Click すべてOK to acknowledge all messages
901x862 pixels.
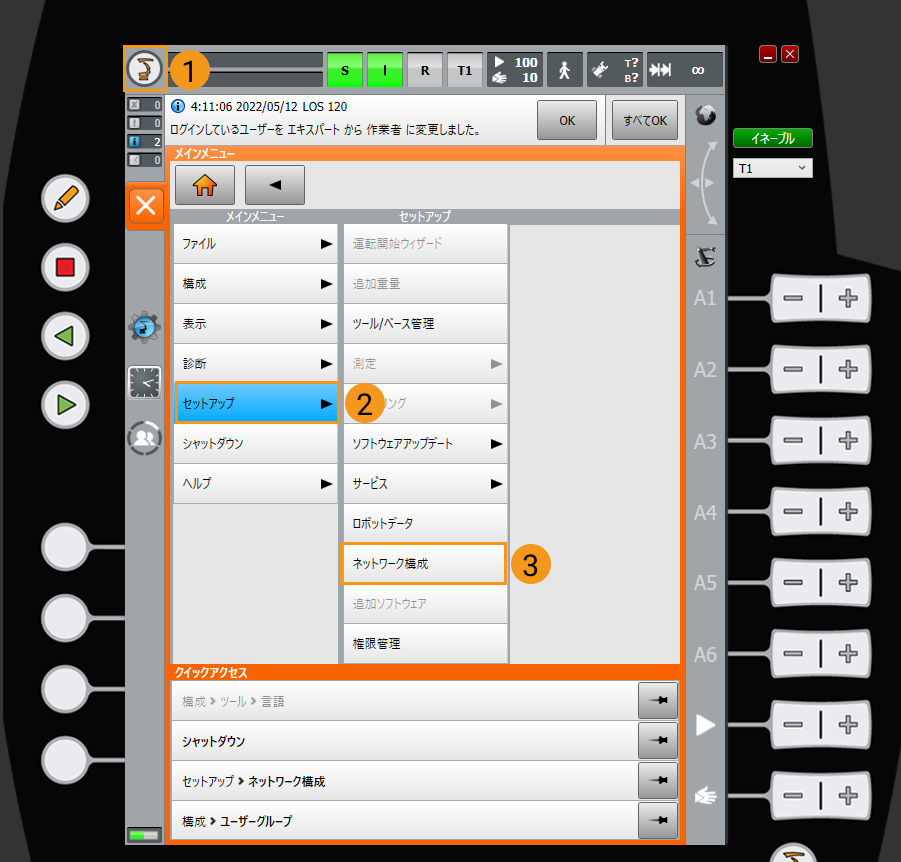(645, 120)
